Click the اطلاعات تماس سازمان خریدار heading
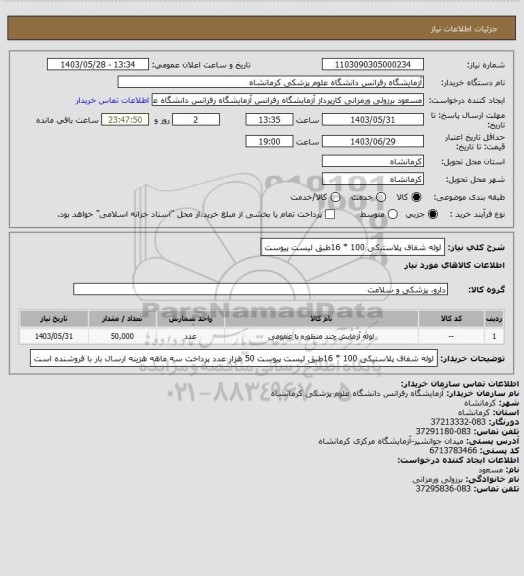 (459, 384)
